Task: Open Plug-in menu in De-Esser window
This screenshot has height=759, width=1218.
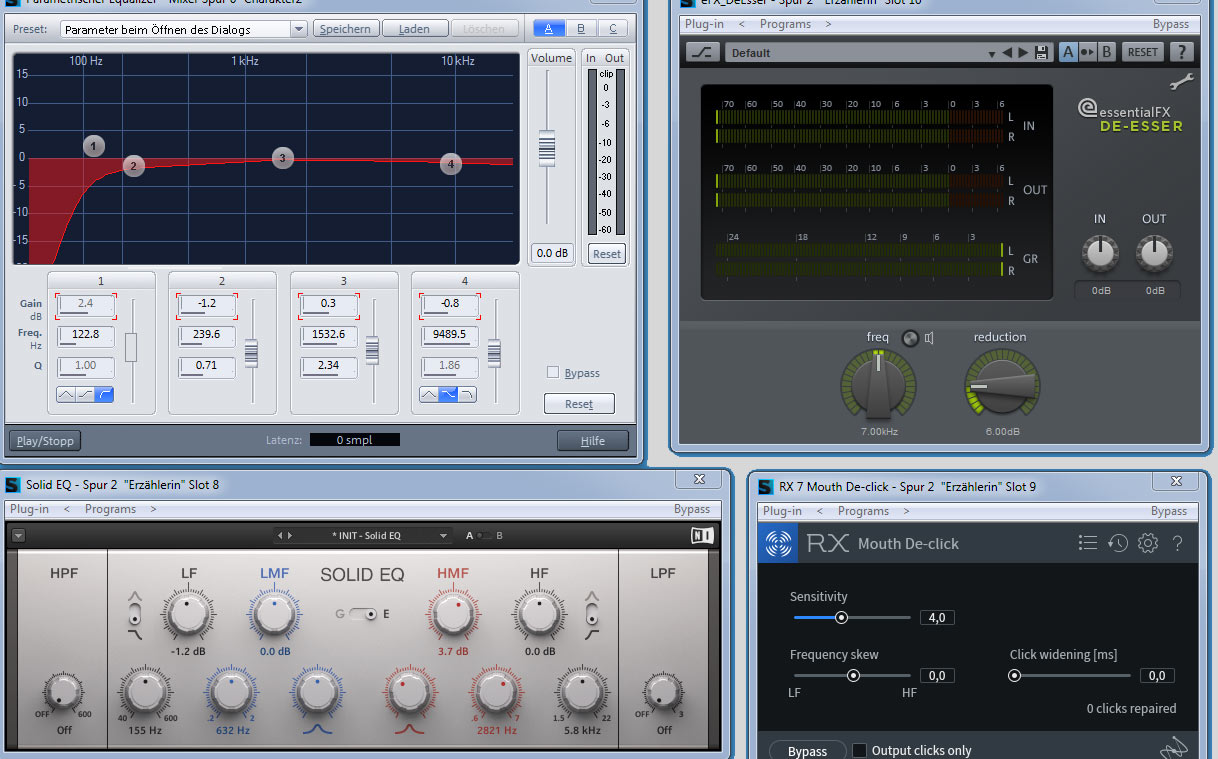Action: click(x=704, y=24)
